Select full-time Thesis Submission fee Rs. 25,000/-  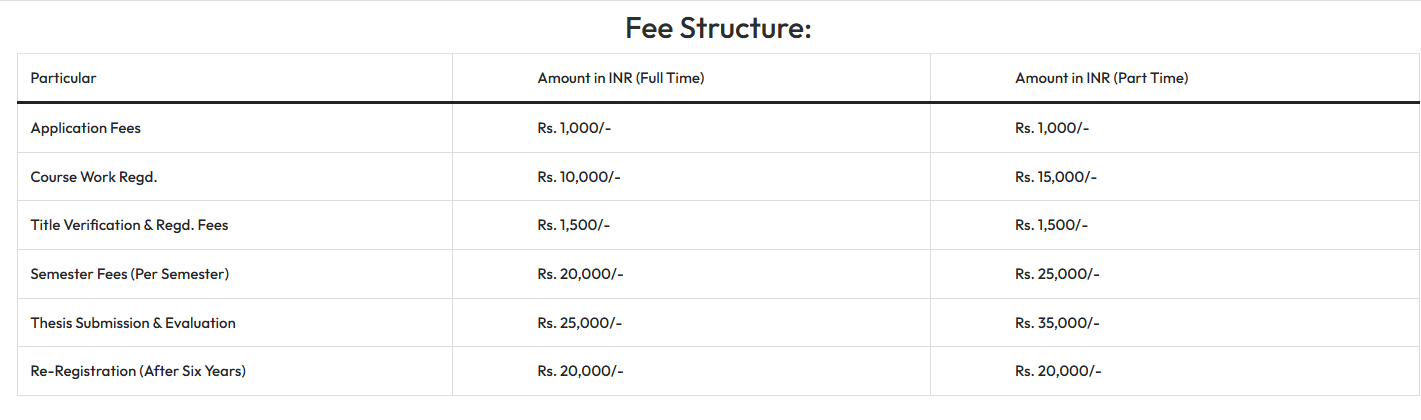[580, 323]
